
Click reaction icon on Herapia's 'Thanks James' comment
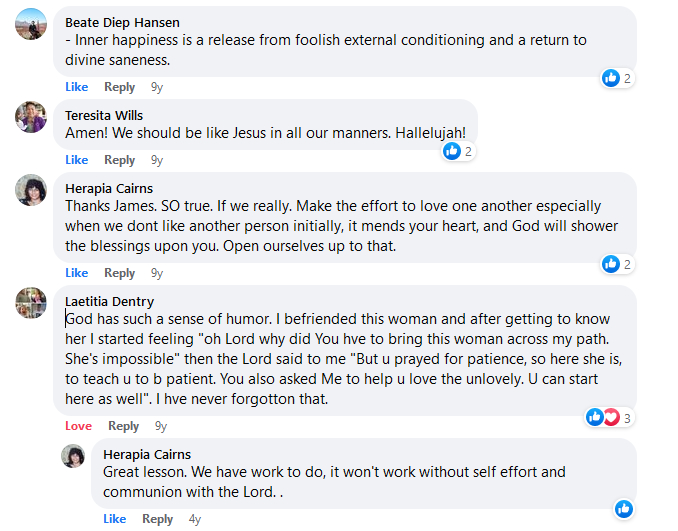(611, 264)
